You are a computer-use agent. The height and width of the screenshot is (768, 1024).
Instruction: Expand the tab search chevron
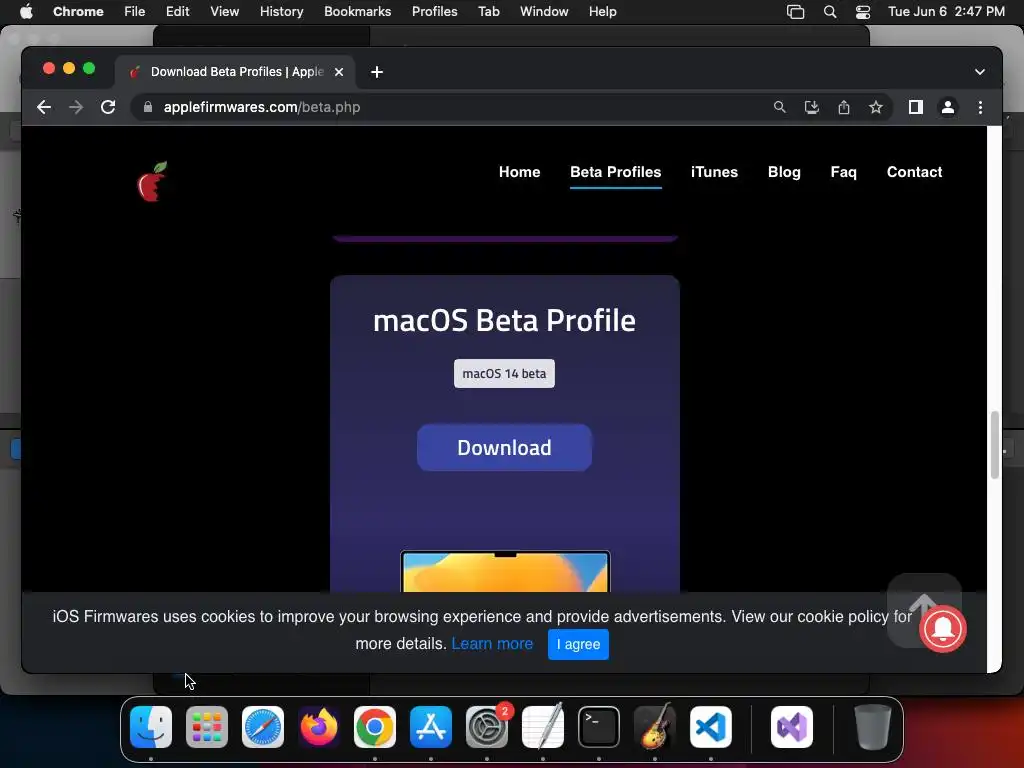(980, 72)
